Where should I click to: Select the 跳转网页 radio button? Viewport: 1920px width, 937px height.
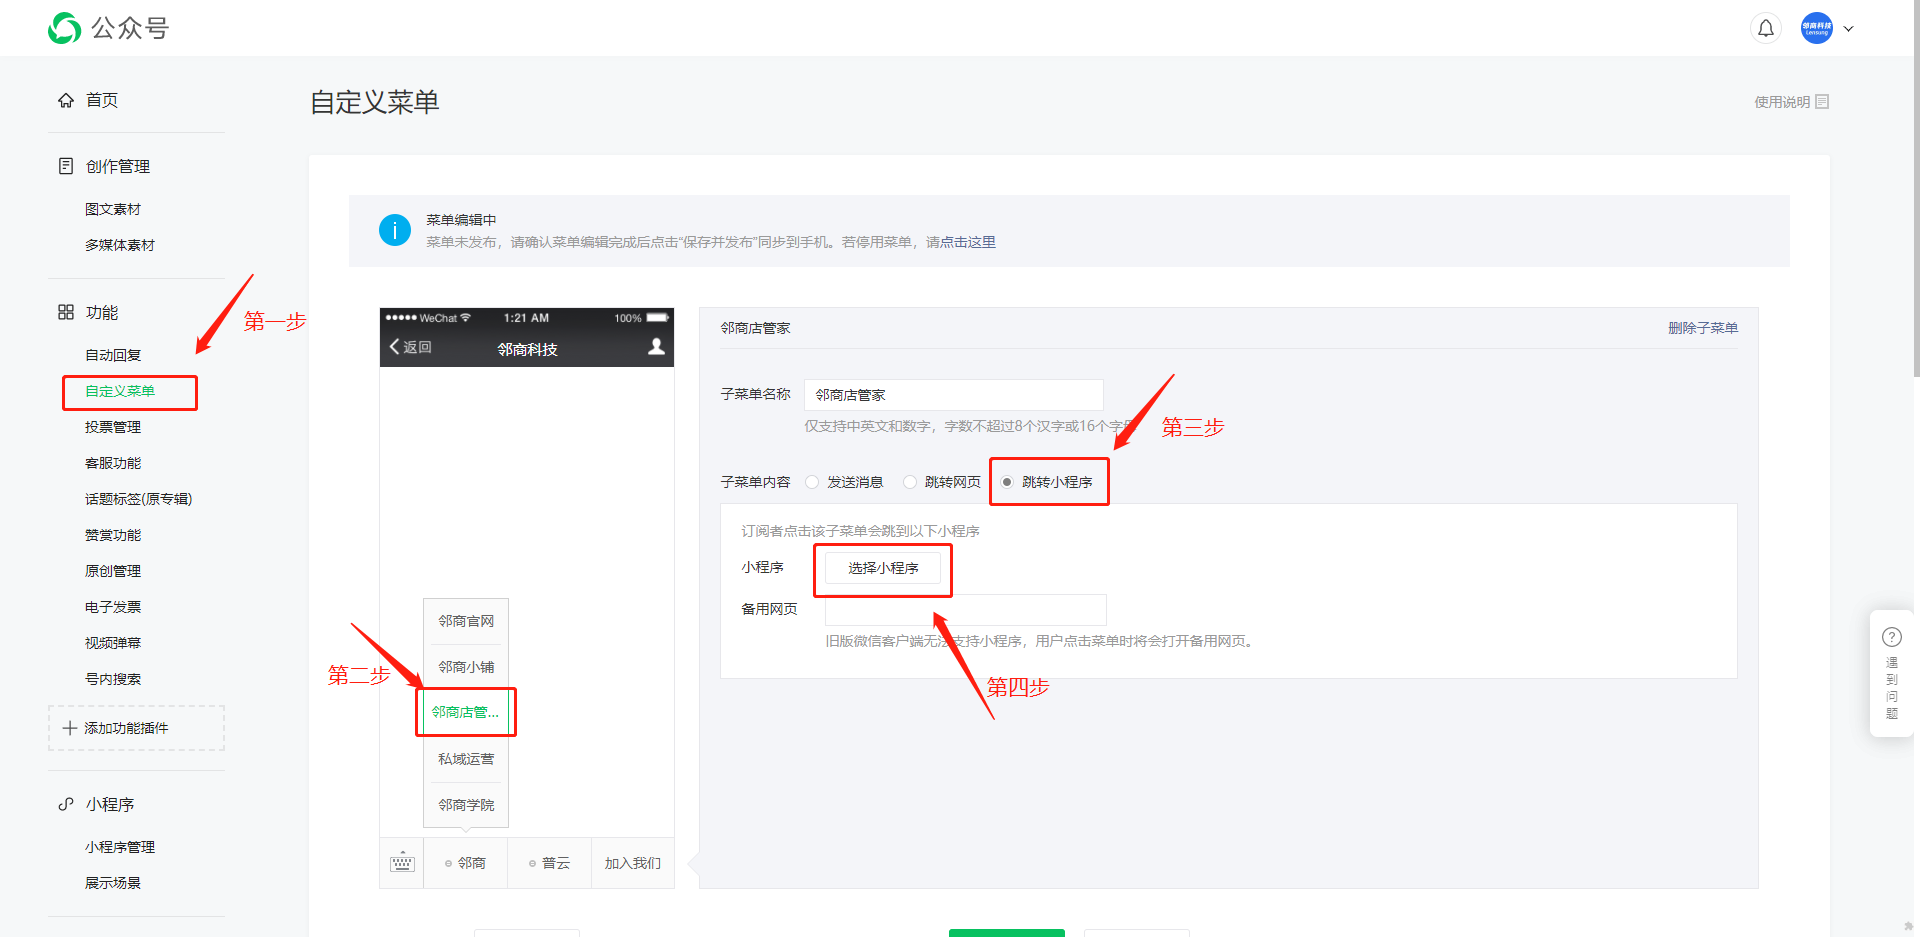tap(910, 482)
